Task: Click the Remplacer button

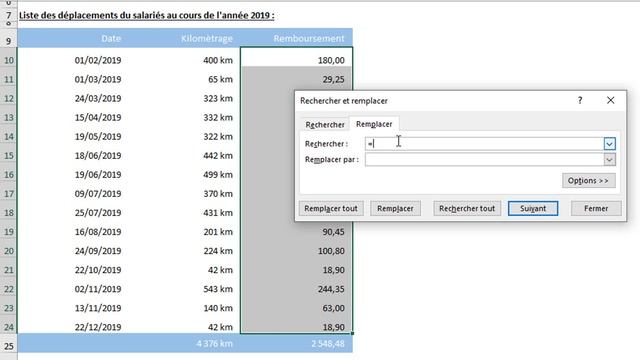Action: (x=395, y=208)
